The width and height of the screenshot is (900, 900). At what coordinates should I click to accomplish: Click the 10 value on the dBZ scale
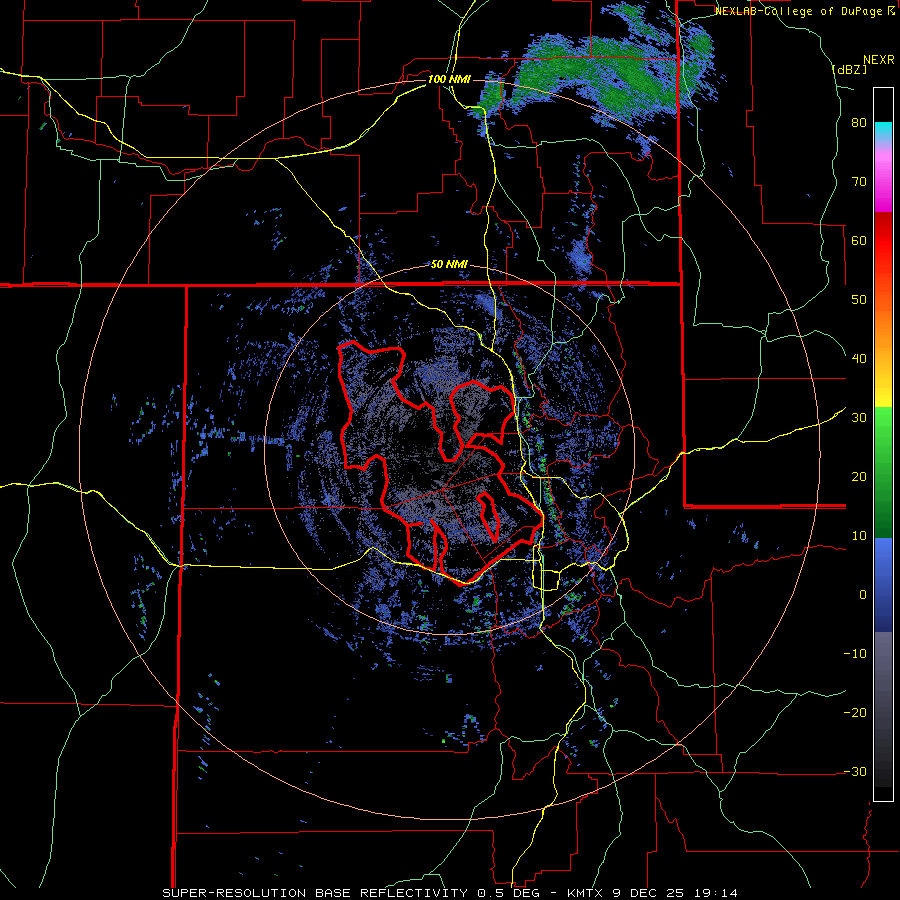click(859, 536)
